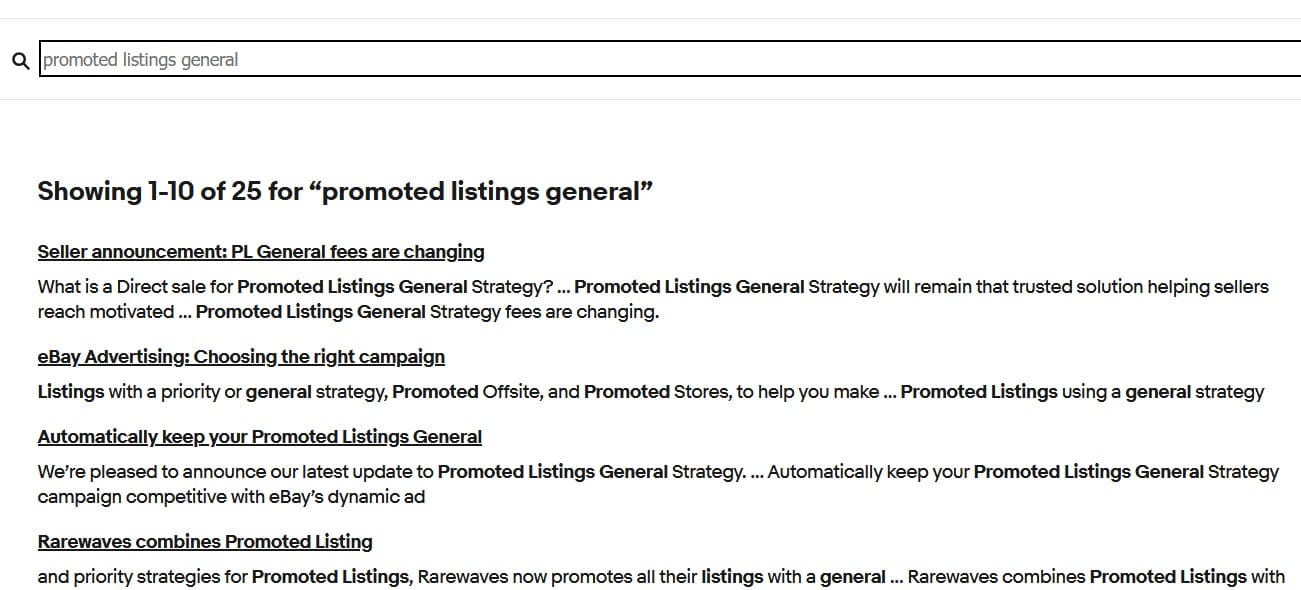Open 'Automatically keep your Promoted Listings General' result

pos(259,437)
